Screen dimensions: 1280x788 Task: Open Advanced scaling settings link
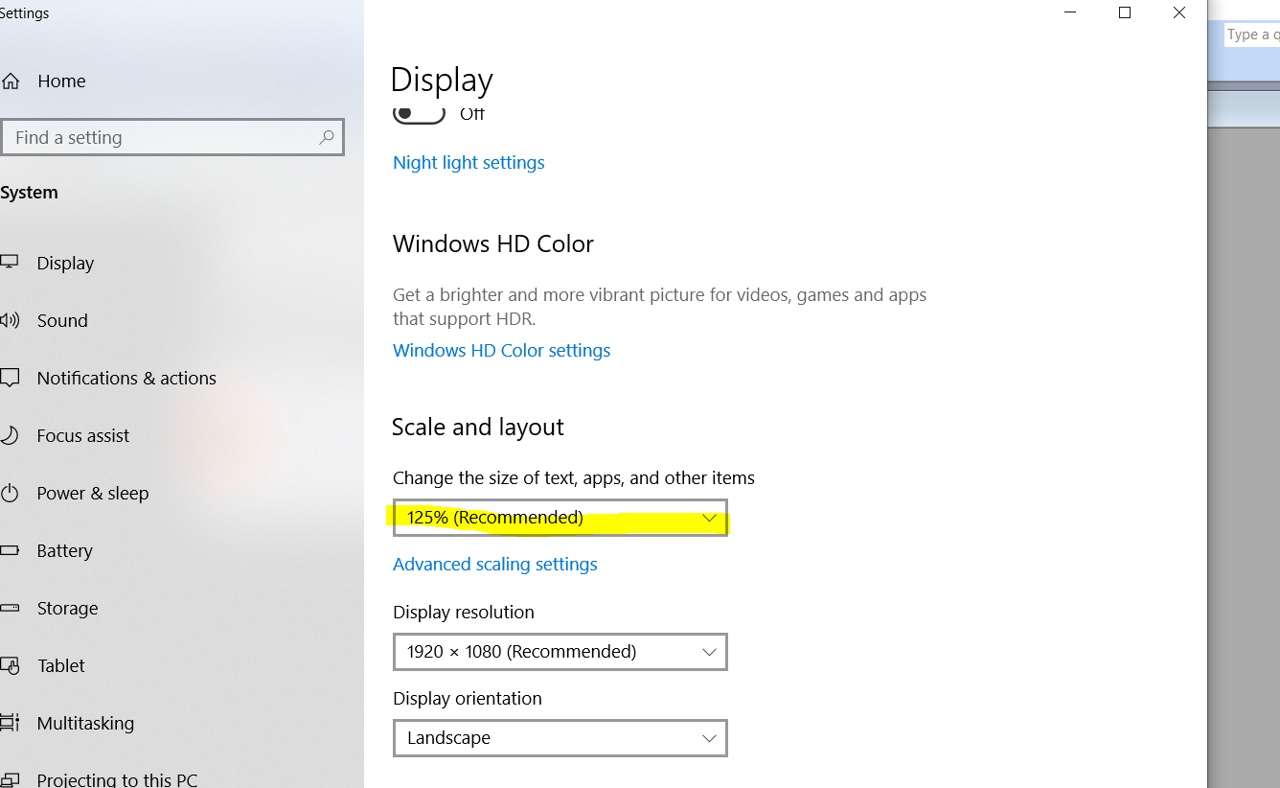tap(494, 564)
